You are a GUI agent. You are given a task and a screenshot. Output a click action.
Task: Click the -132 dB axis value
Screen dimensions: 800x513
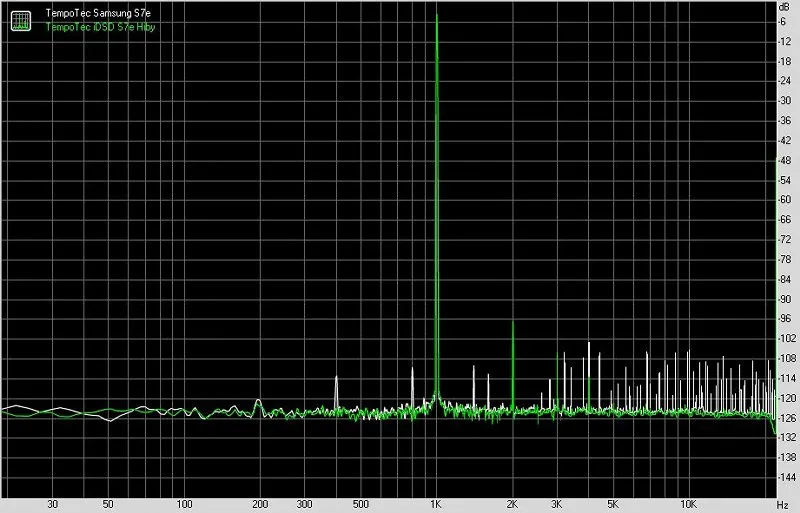(x=785, y=437)
